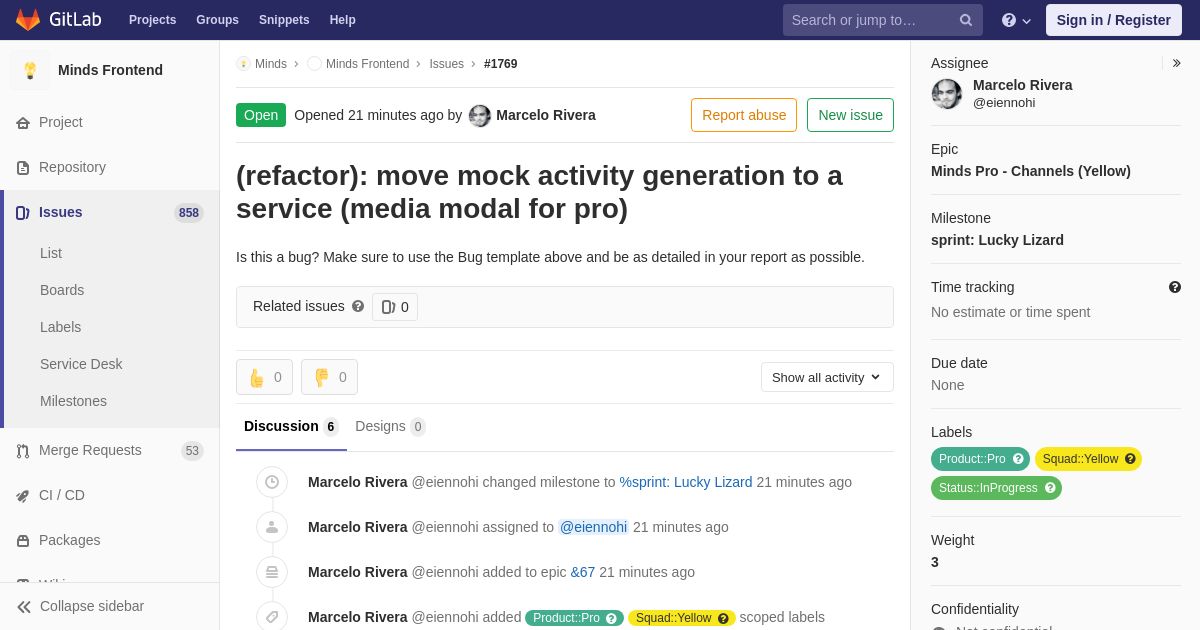Open the GitLab logo home link
Screen dimensions: 1200x630
[x=59, y=20]
